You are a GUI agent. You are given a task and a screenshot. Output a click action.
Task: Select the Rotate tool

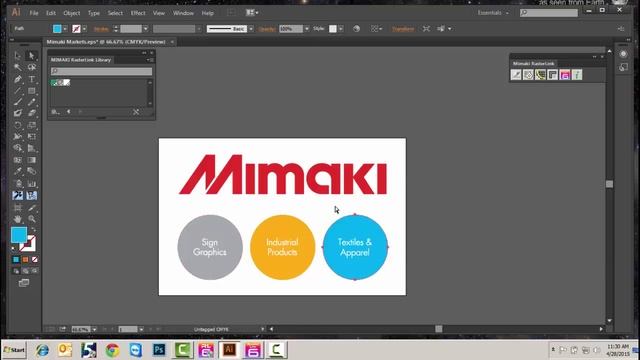pyautogui.click(x=18, y=125)
